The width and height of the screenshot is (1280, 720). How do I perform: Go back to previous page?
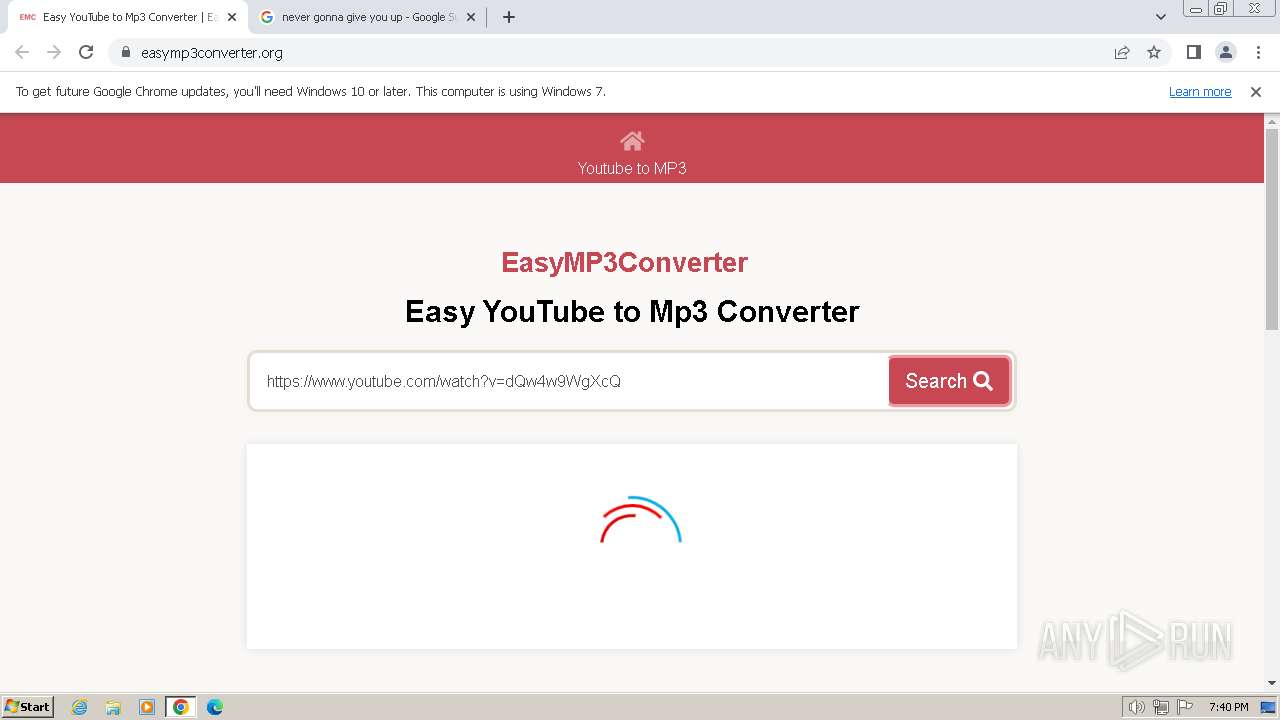point(22,52)
